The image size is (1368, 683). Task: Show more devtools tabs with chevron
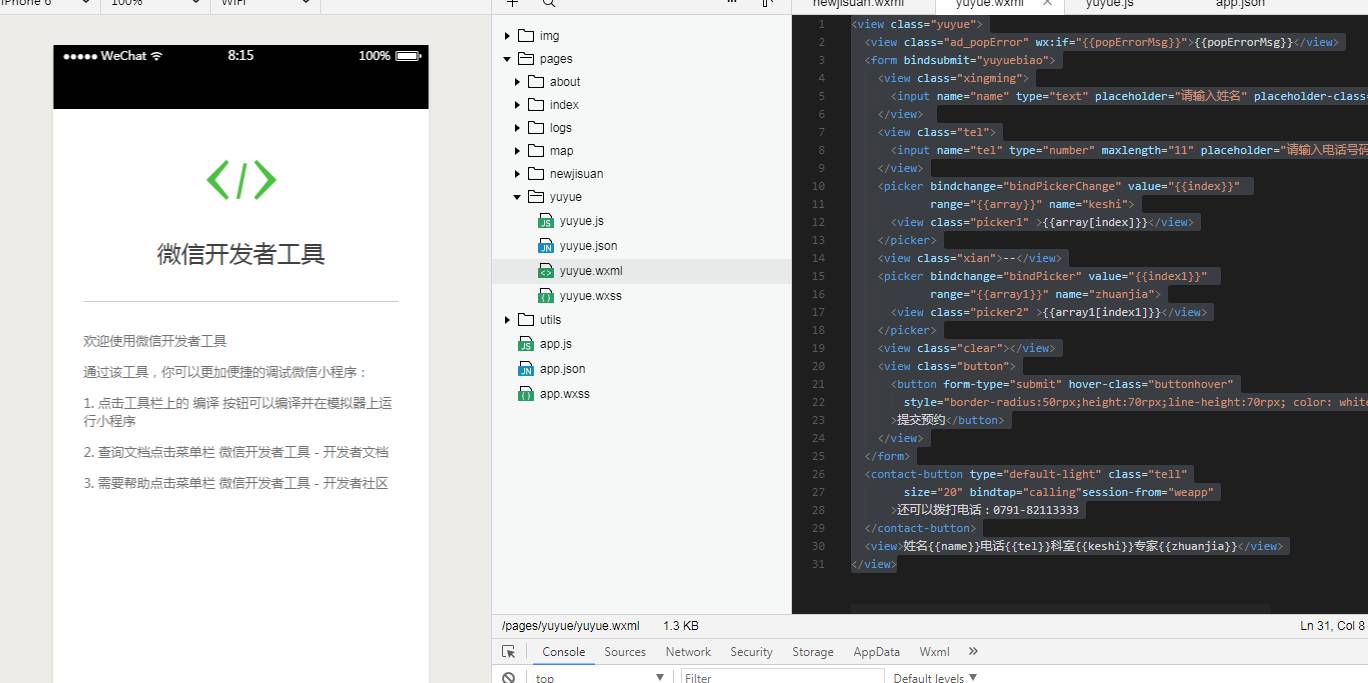coord(973,651)
